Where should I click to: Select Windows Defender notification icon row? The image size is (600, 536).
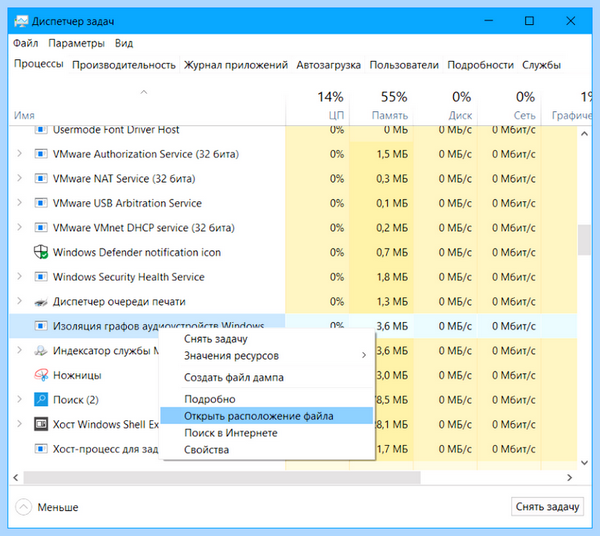click(x=293, y=252)
